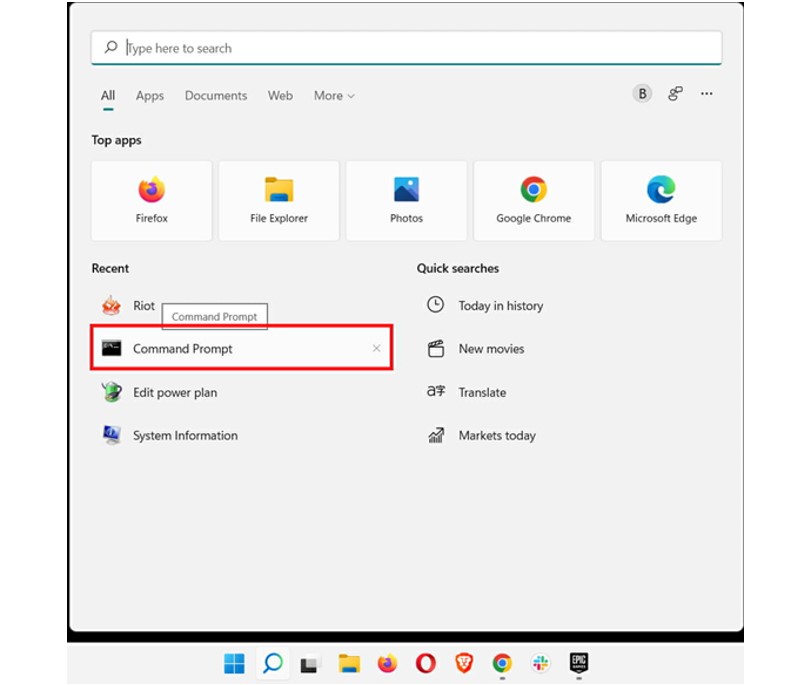Open the ellipsis options menu
This screenshot has width=808, height=685.
click(x=706, y=93)
